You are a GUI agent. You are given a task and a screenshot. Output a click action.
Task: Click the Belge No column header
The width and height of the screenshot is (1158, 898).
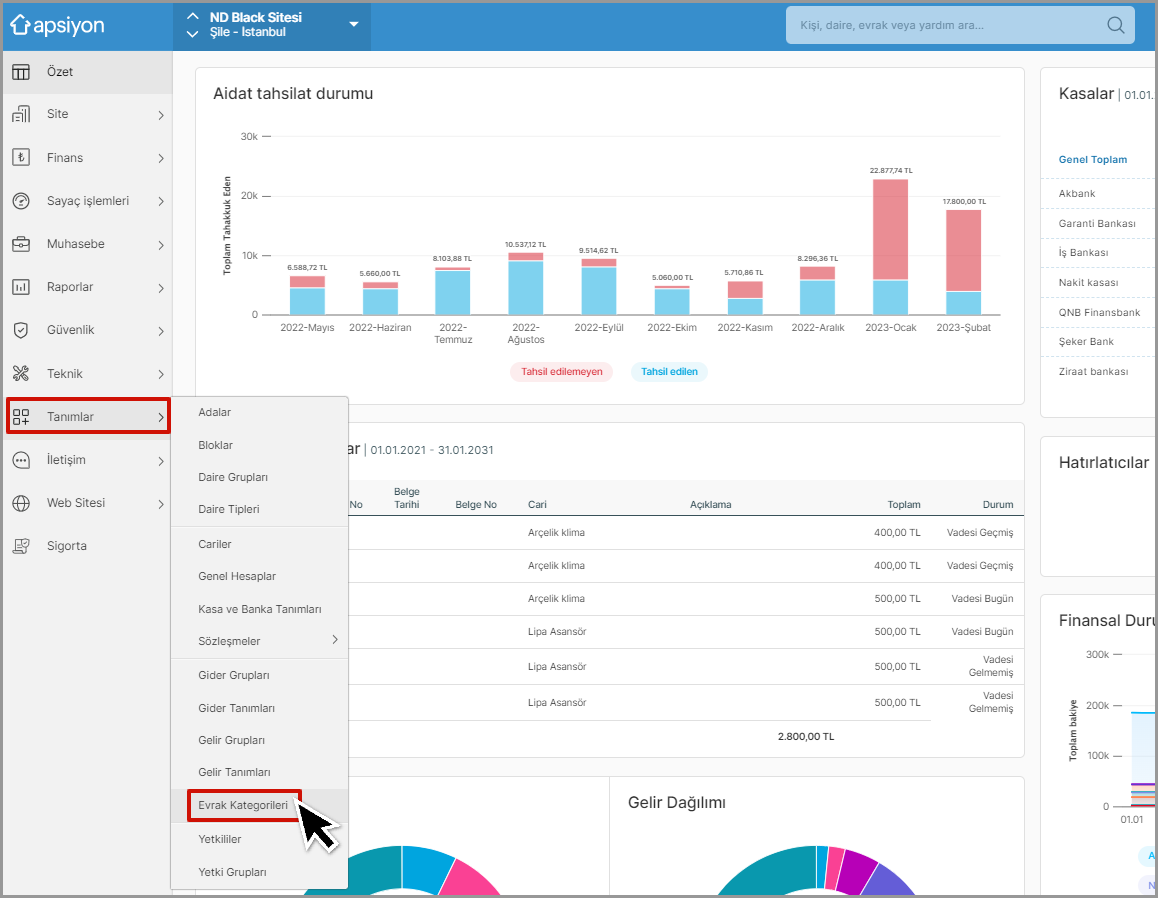(x=476, y=504)
